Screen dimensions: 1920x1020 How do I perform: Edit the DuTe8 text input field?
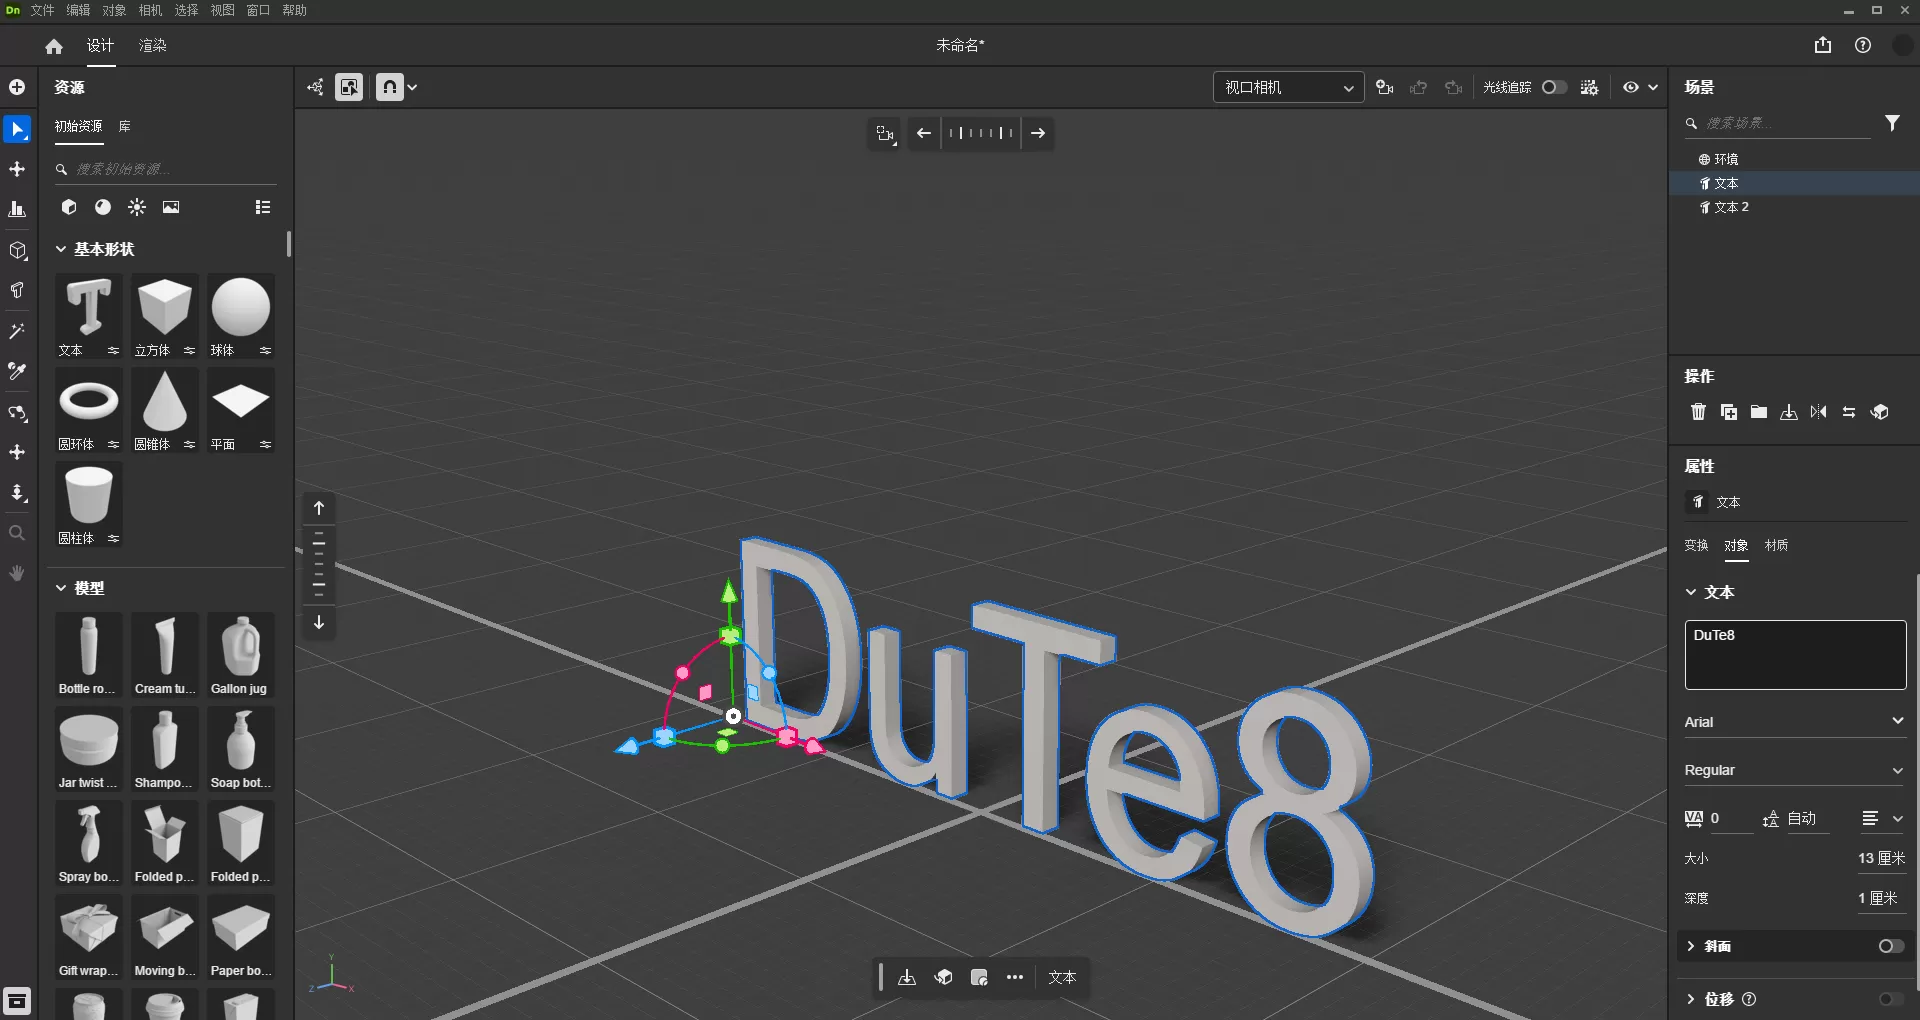[1794, 655]
